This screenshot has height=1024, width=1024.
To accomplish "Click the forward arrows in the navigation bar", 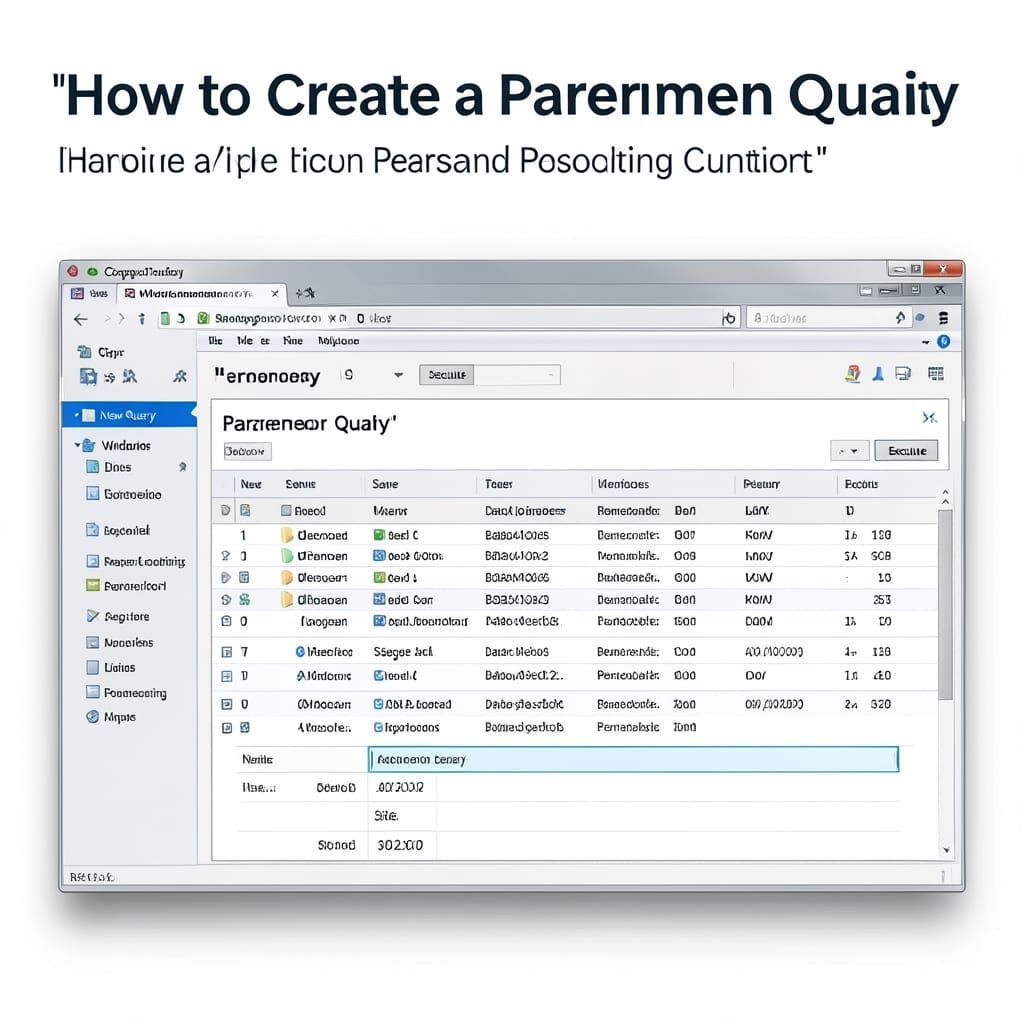I will coord(115,319).
